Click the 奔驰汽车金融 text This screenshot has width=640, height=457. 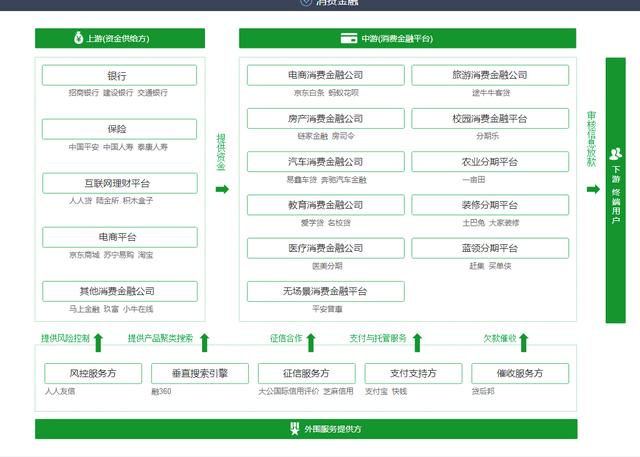[344, 180]
